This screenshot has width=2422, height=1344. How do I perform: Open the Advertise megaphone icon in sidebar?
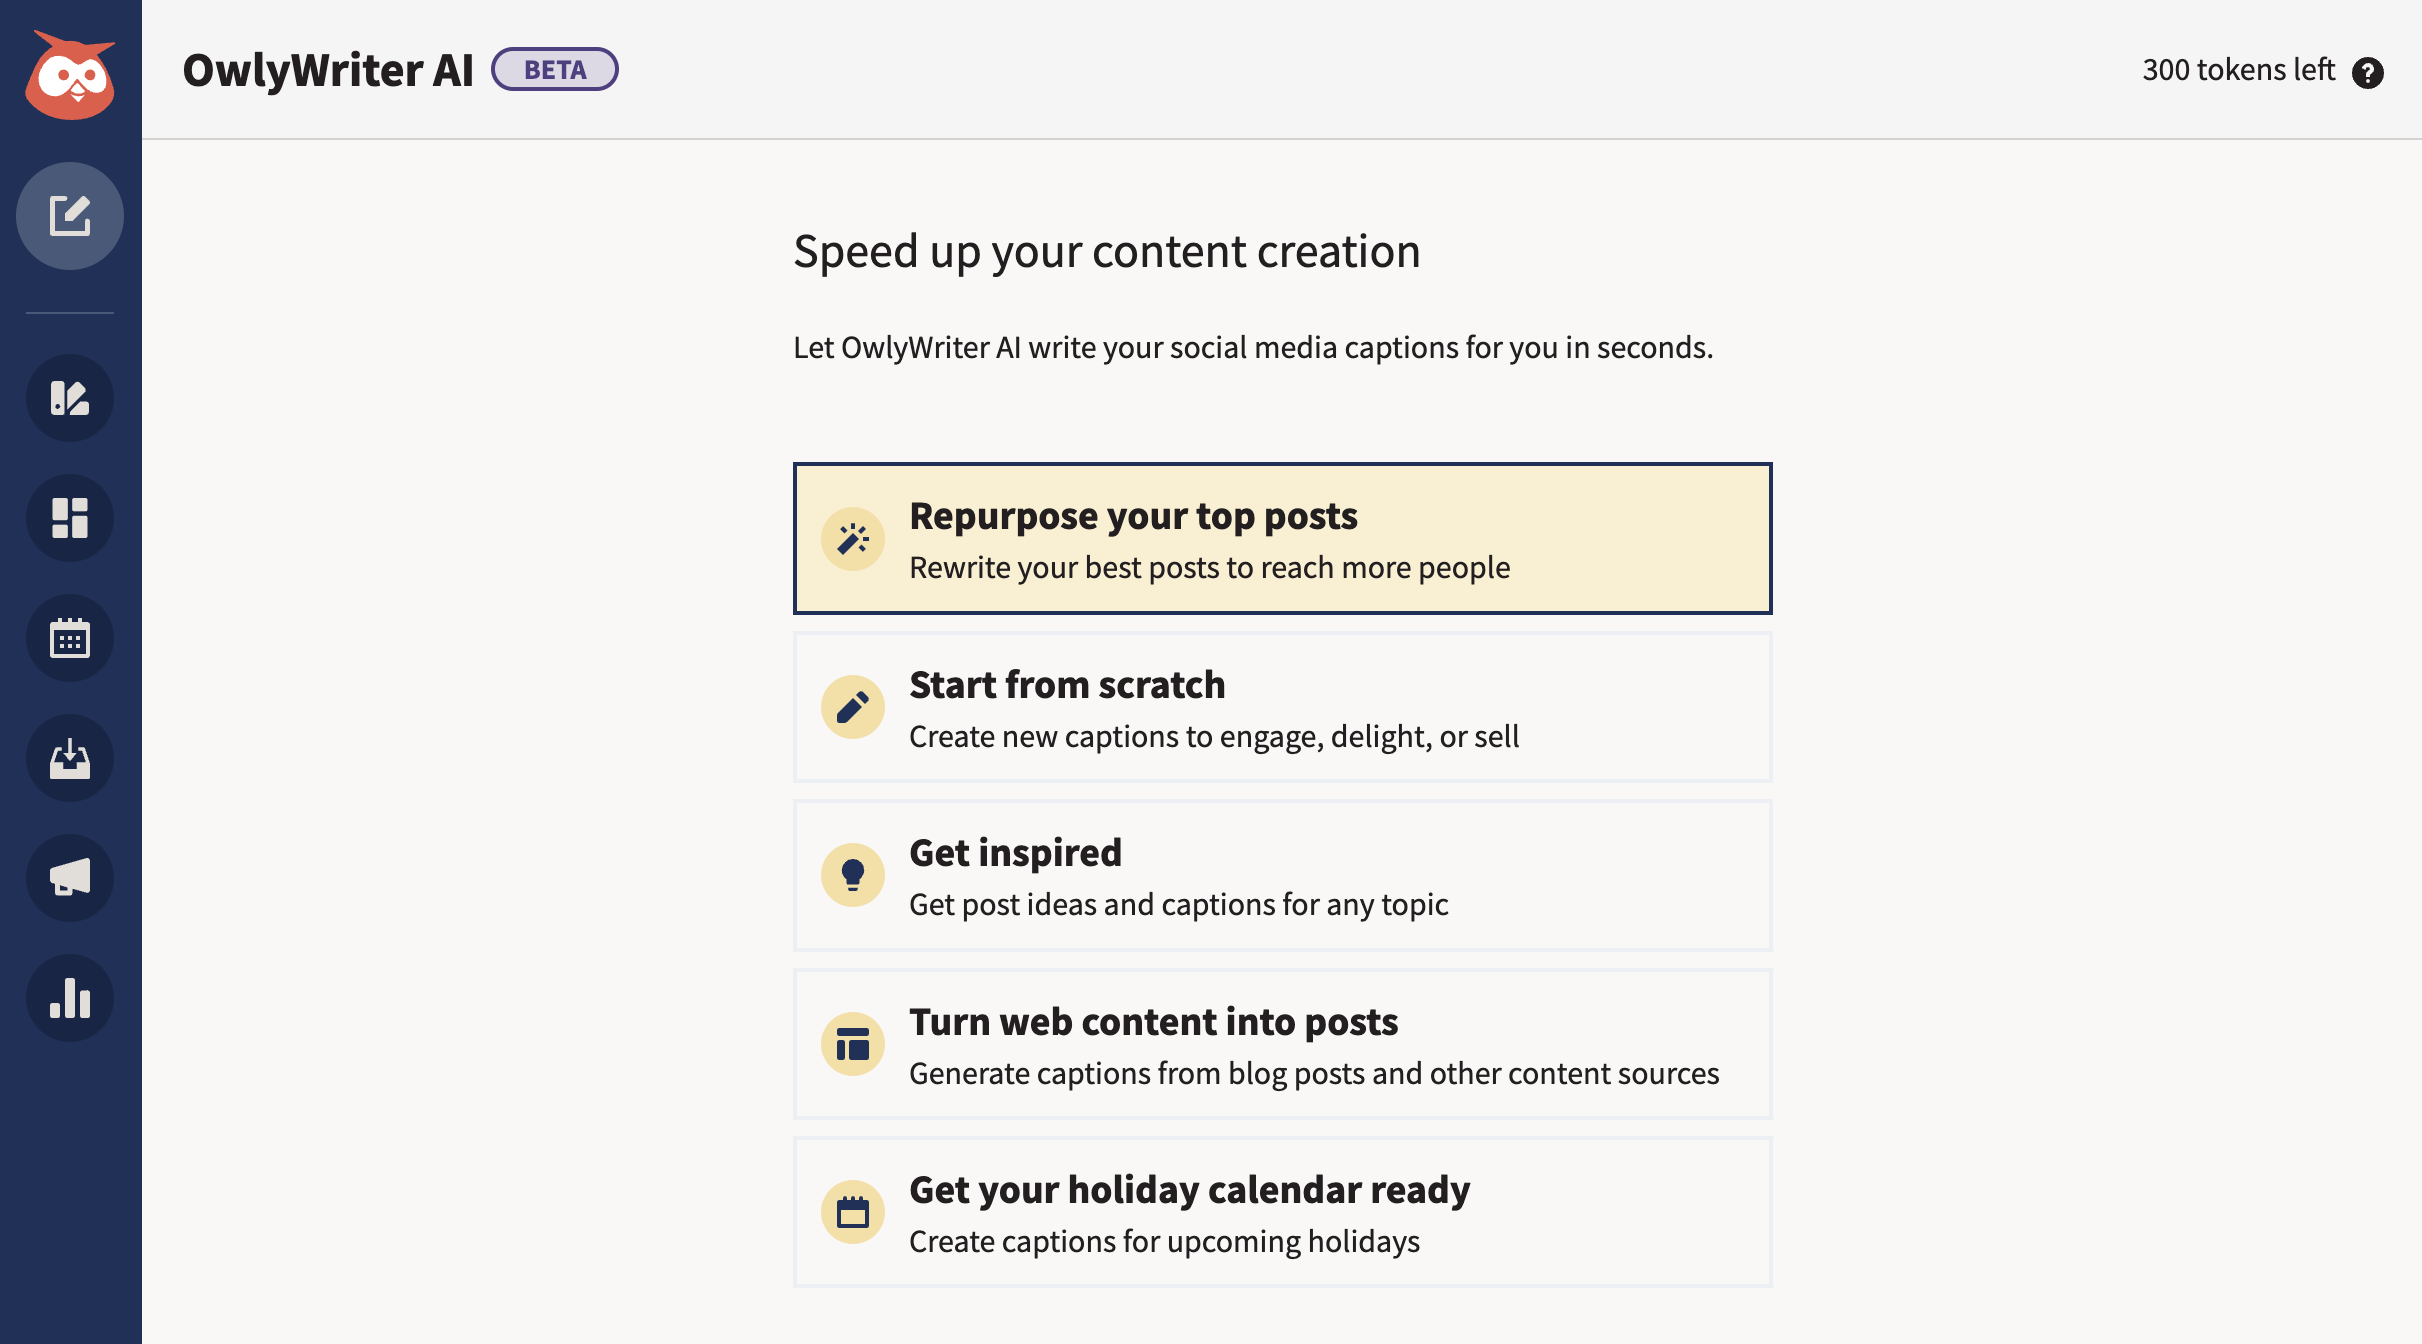pos(70,878)
